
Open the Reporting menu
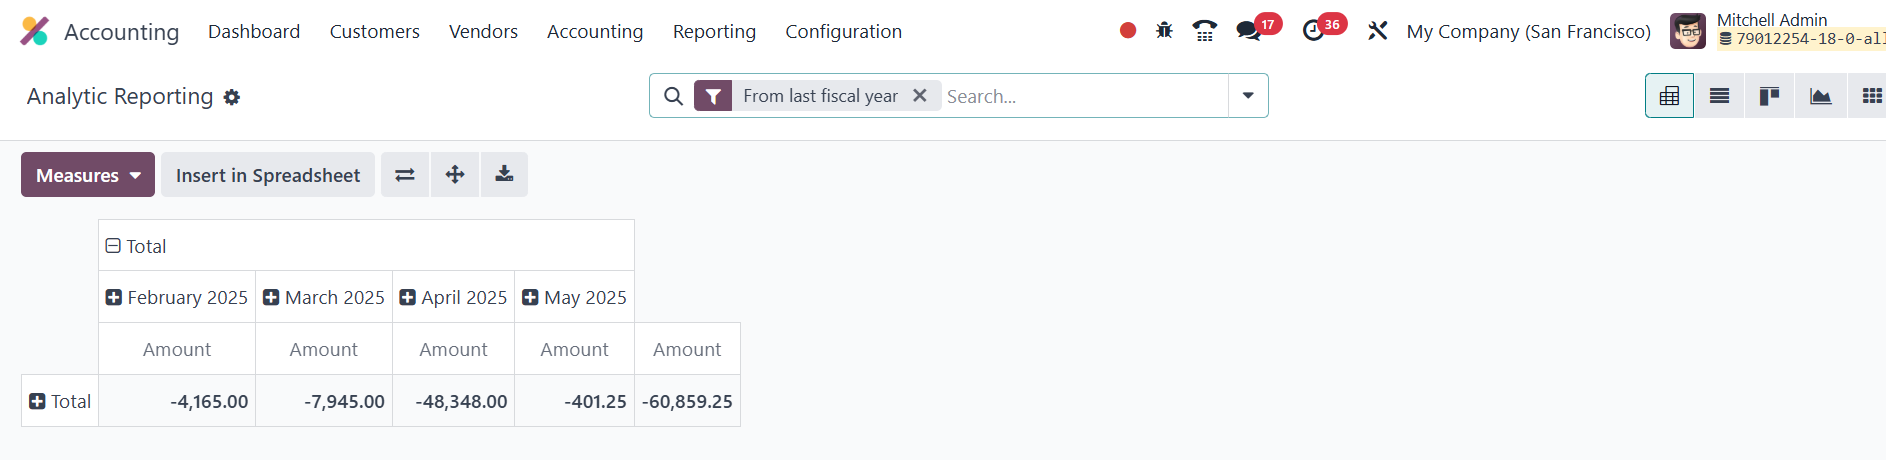(x=714, y=31)
